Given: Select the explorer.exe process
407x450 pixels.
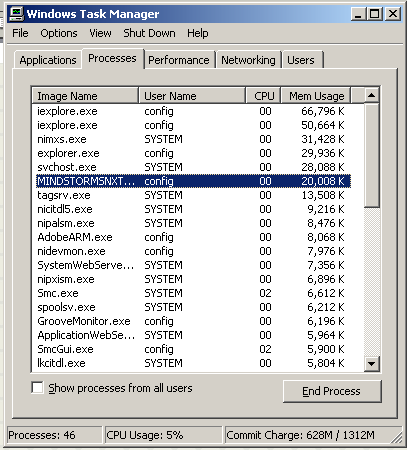Looking at the screenshot, I should point(193,153).
